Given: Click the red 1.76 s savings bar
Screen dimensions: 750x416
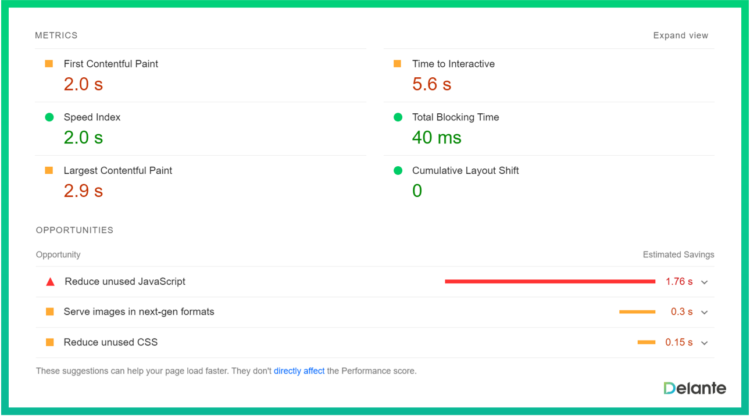Looking at the screenshot, I should point(550,282).
